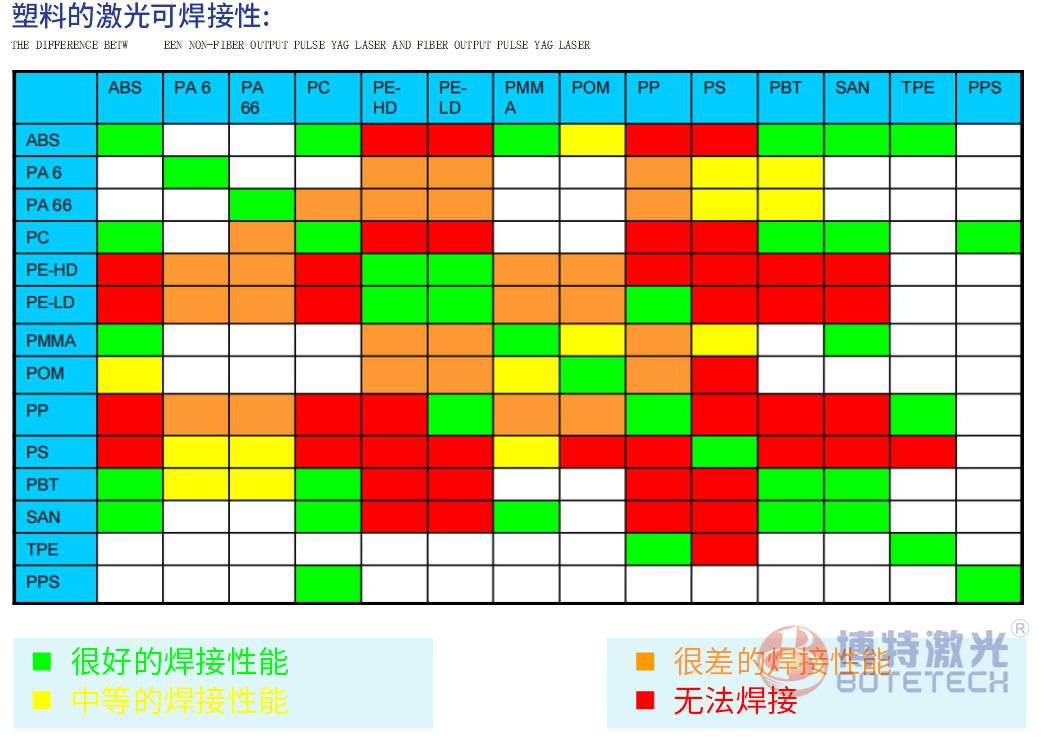This screenshot has width=1046, height=742.
Task: Click red cell at POM row, PS column
Action: click(724, 375)
